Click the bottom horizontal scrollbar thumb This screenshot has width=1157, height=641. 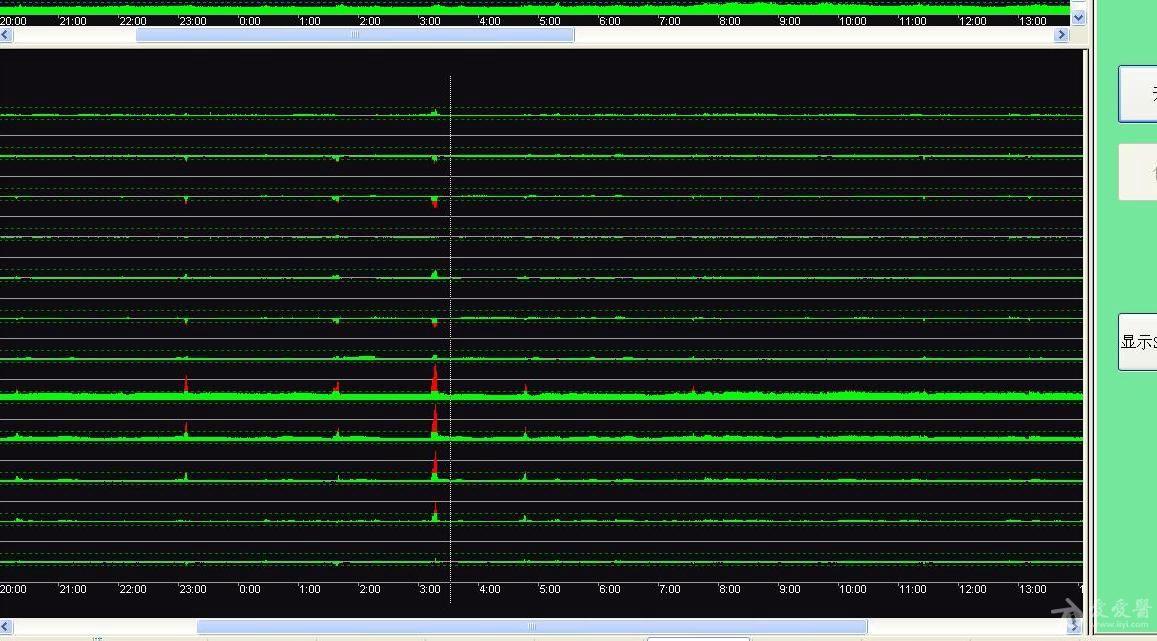531,627
